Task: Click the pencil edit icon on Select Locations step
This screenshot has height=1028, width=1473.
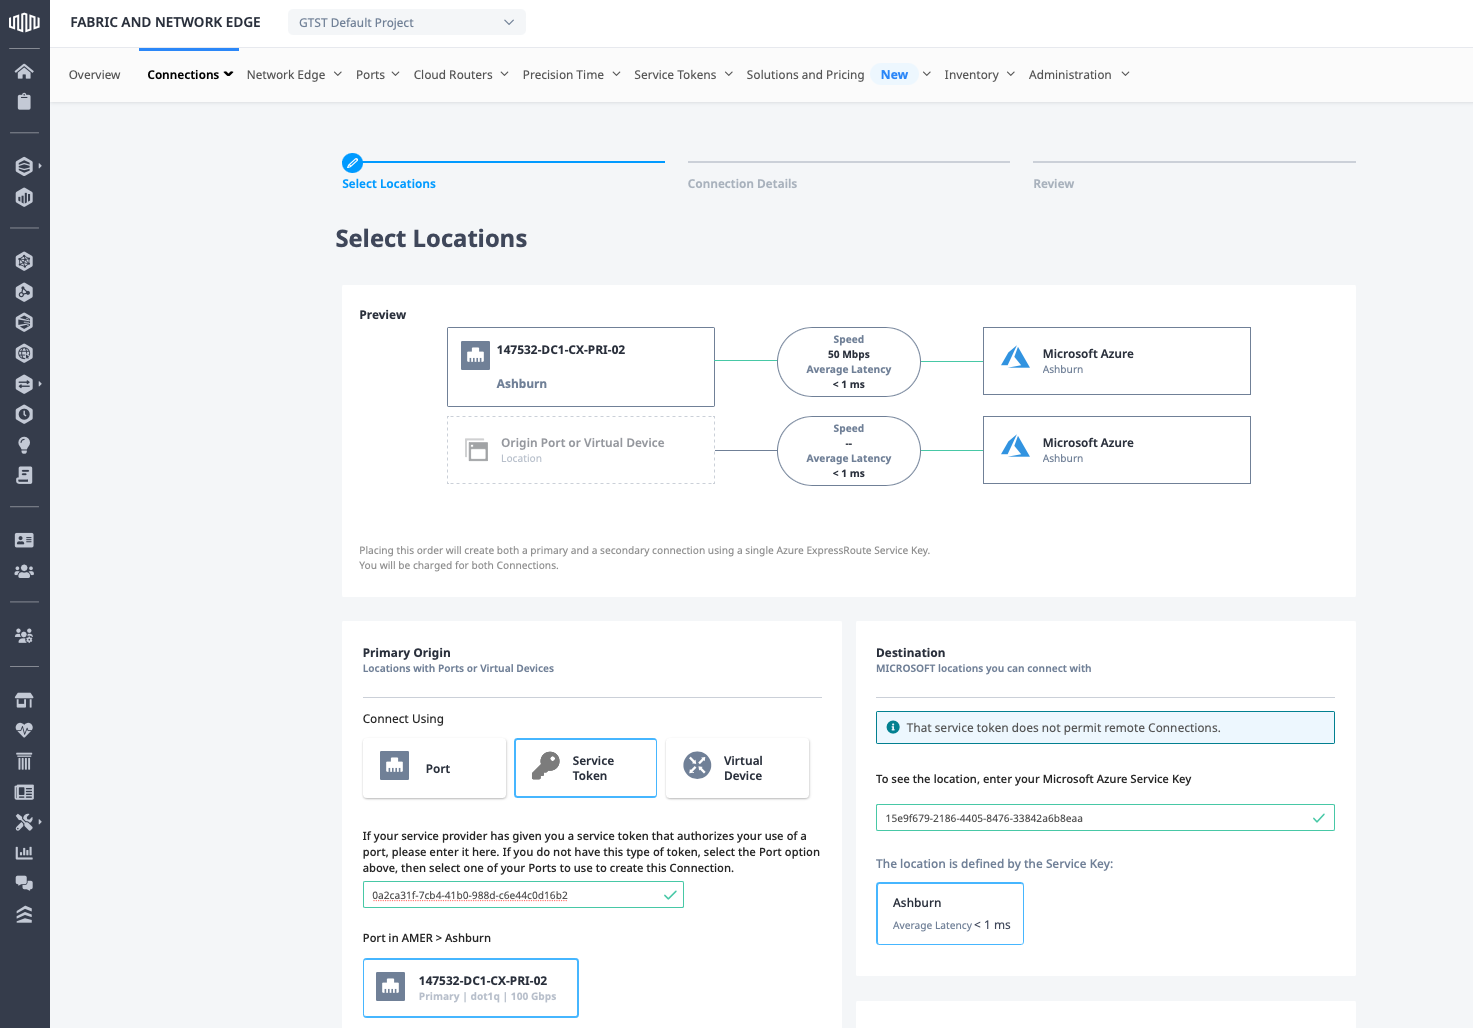Action: pos(352,162)
